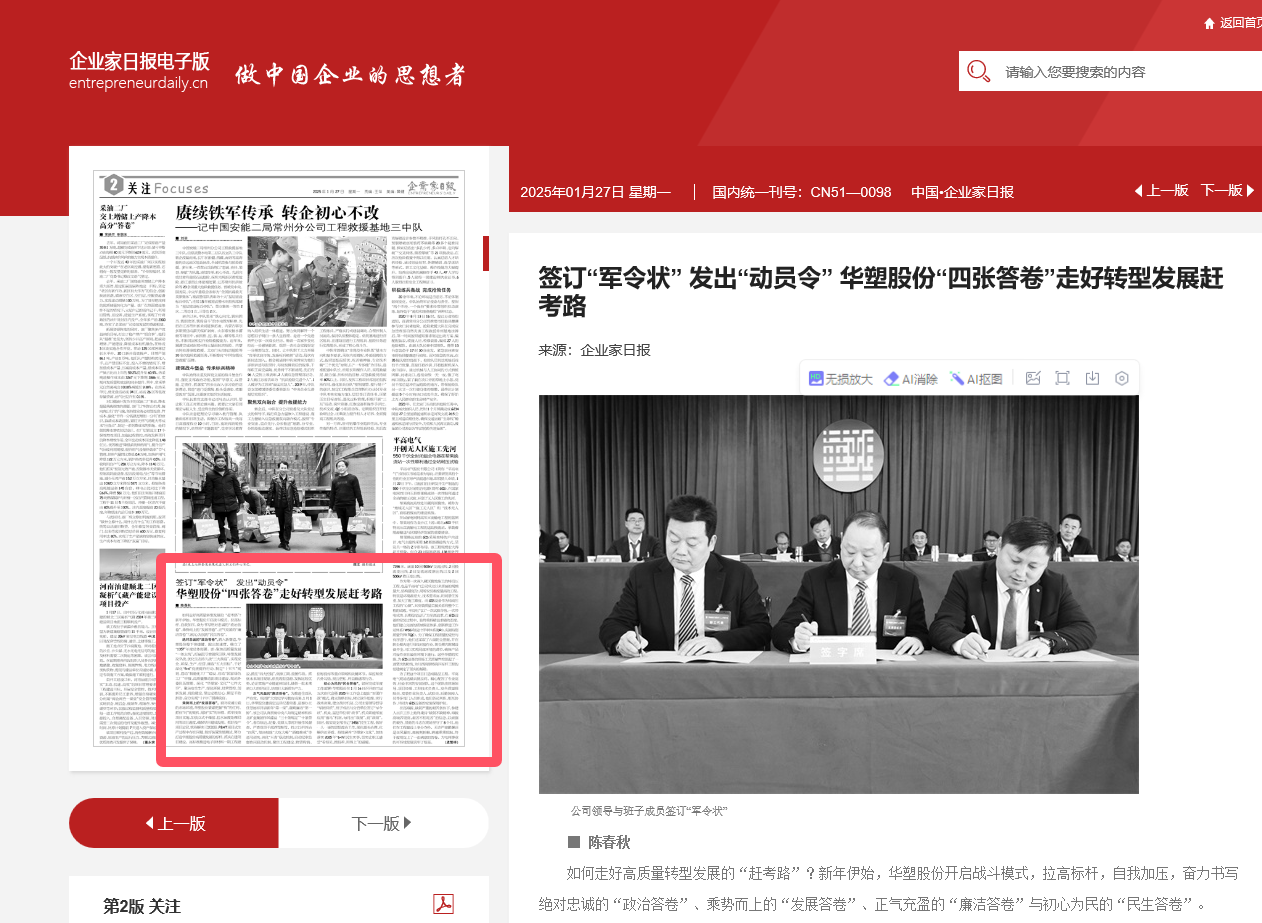
Task: Open the hexagon settings icon in photo toolbar
Action: tap(1122, 378)
